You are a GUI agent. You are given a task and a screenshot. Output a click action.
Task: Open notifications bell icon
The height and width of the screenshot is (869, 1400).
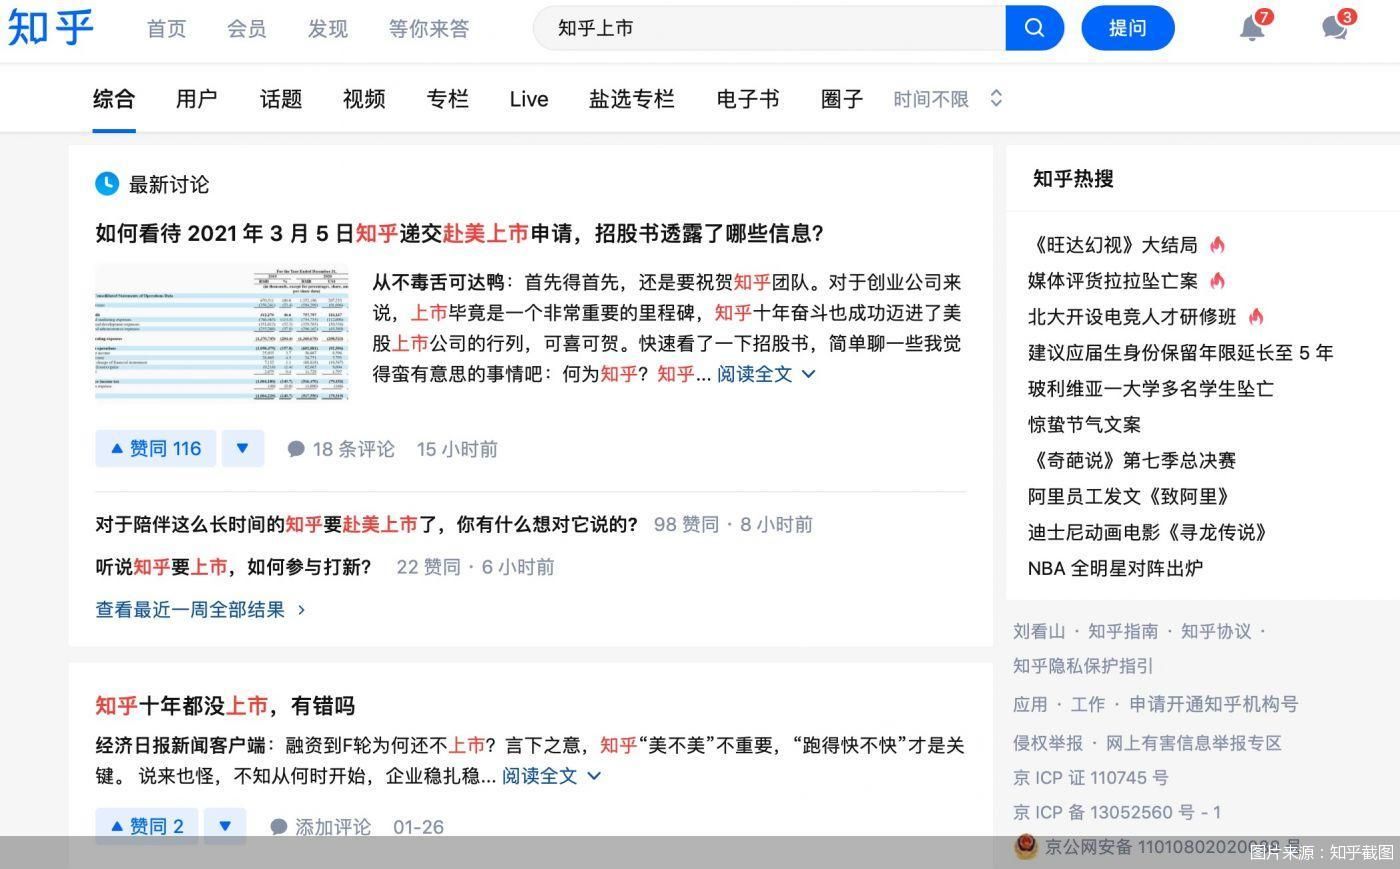(x=1252, y=28)
